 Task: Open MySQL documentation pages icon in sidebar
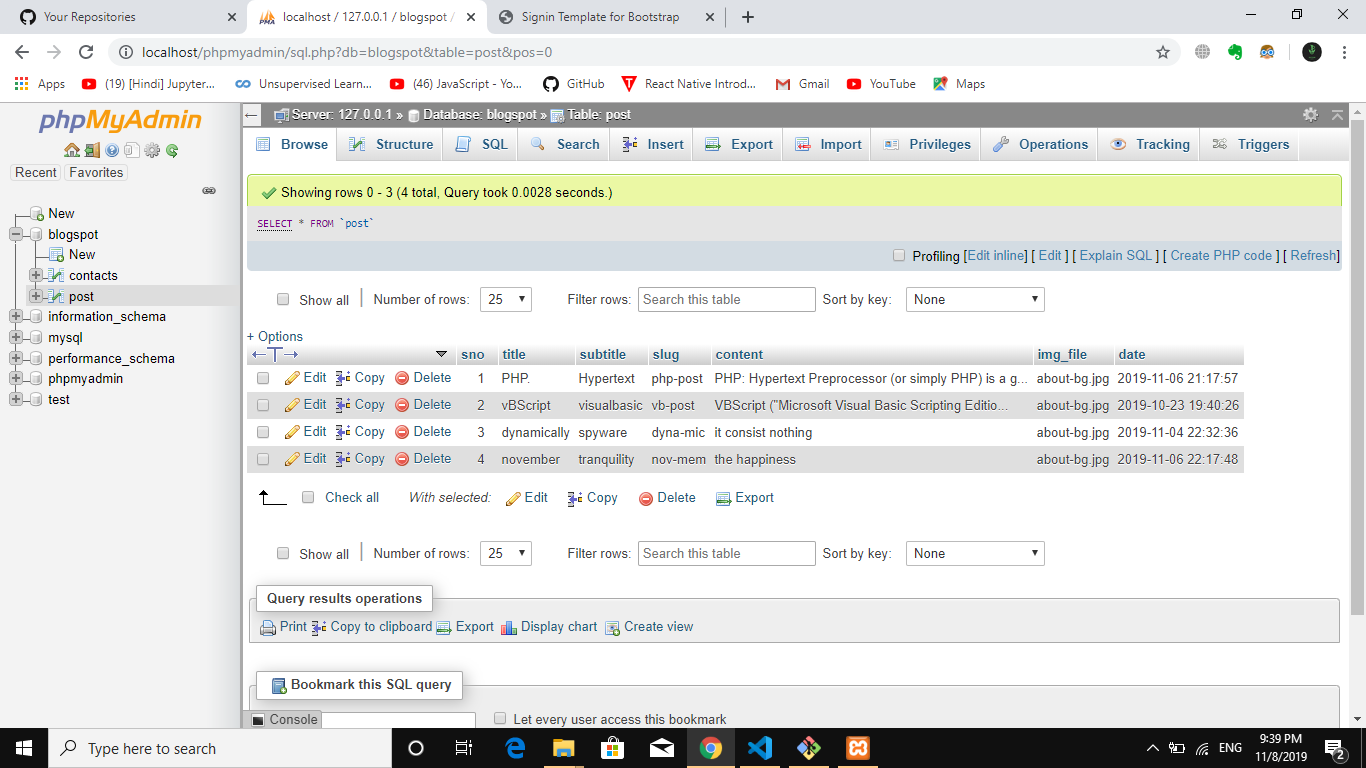click(132, 150)
